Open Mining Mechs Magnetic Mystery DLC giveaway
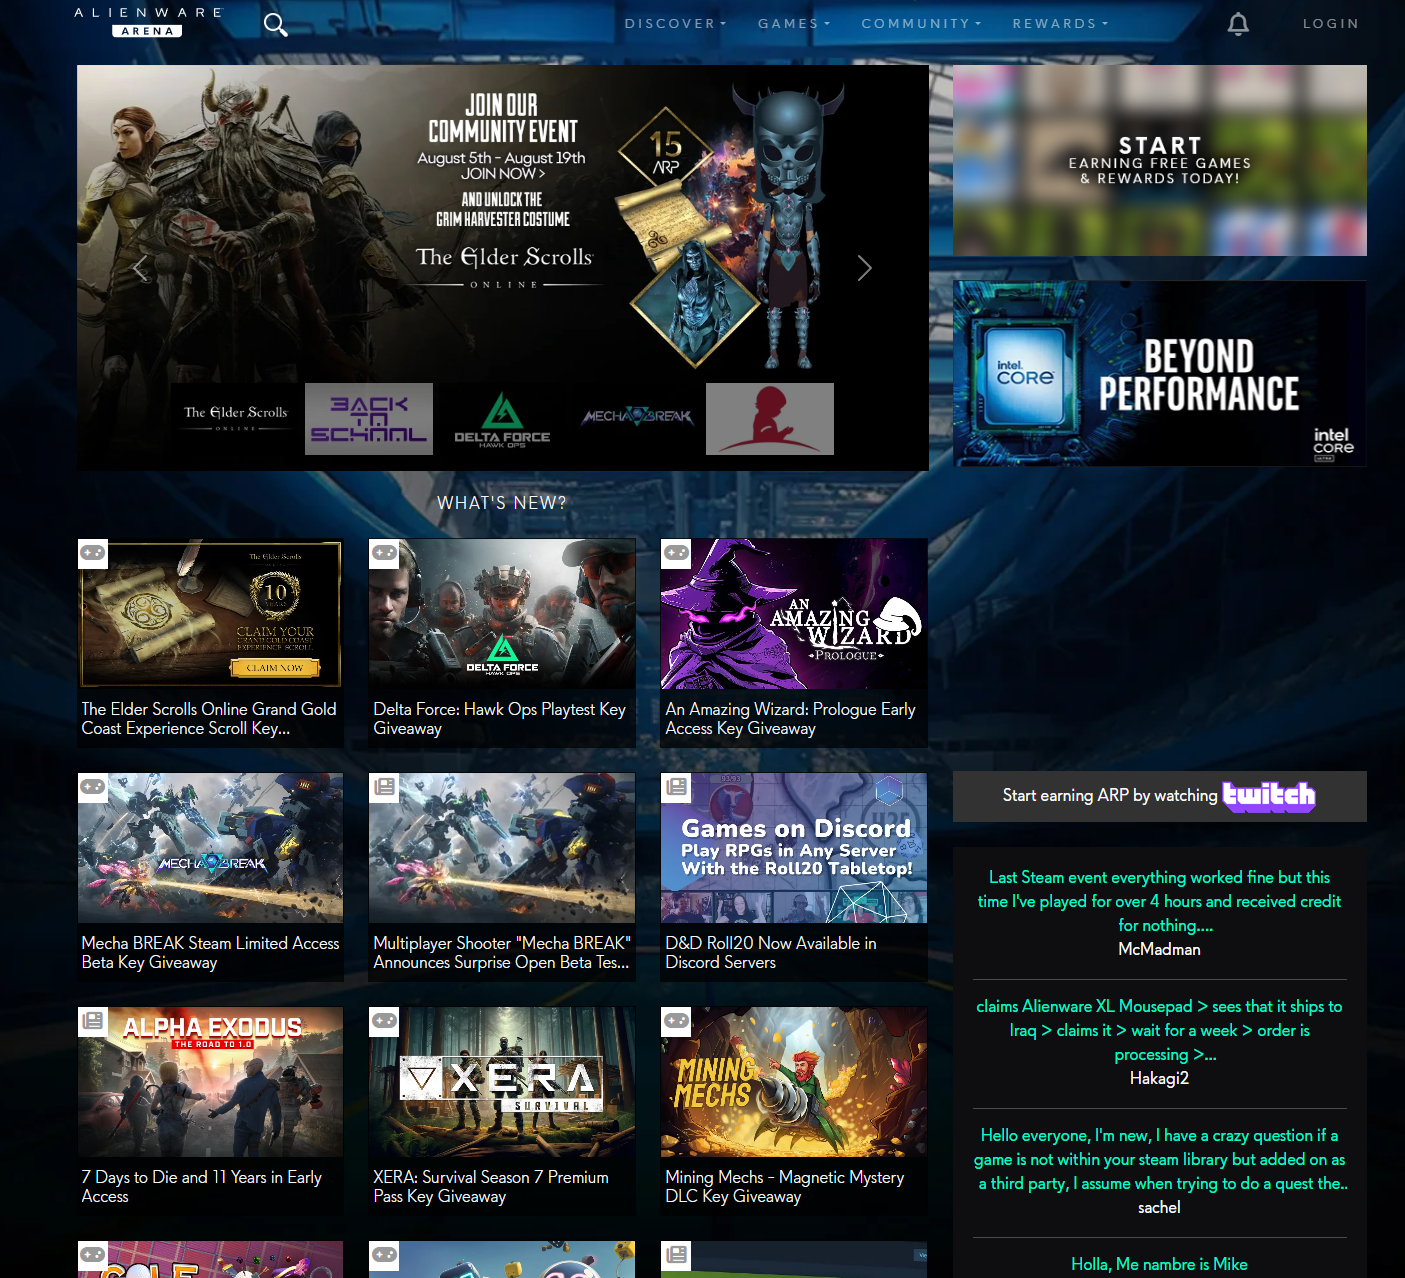Image resolution: width=1405 pixels, height=1278 pixels. [785, 1187]
